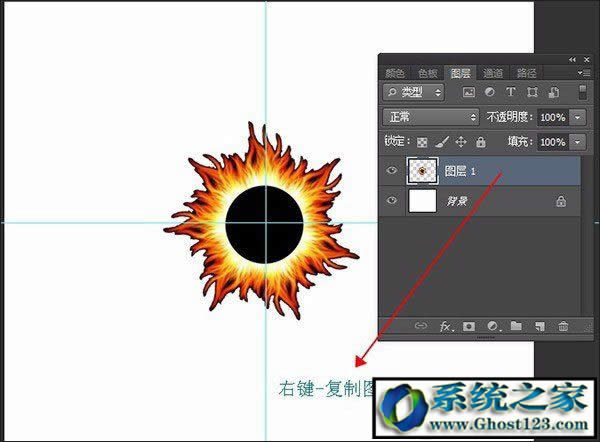Select the 背景 layer thumbnail
The height and width of the screenshot is (442, 600).
coord(422,201)
